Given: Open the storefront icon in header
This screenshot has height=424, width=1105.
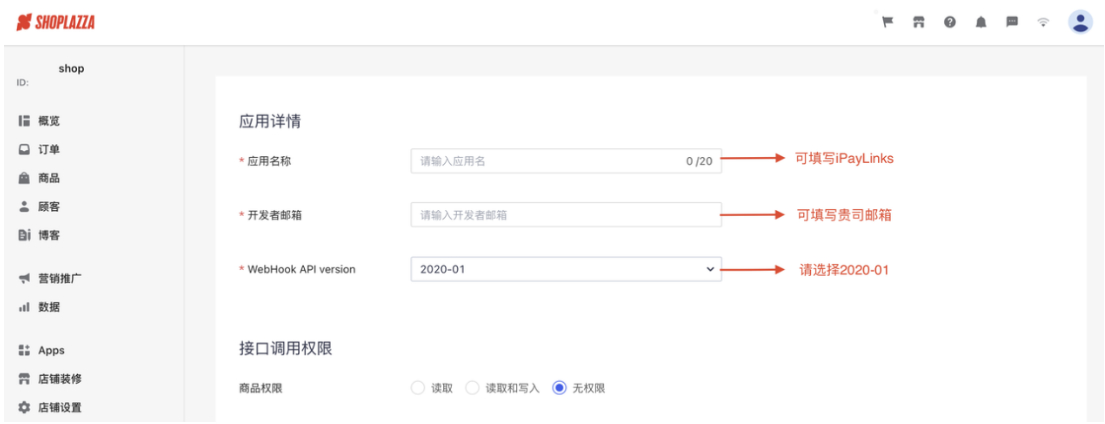Looking at the screenshot, I should [x=918, y=22].
